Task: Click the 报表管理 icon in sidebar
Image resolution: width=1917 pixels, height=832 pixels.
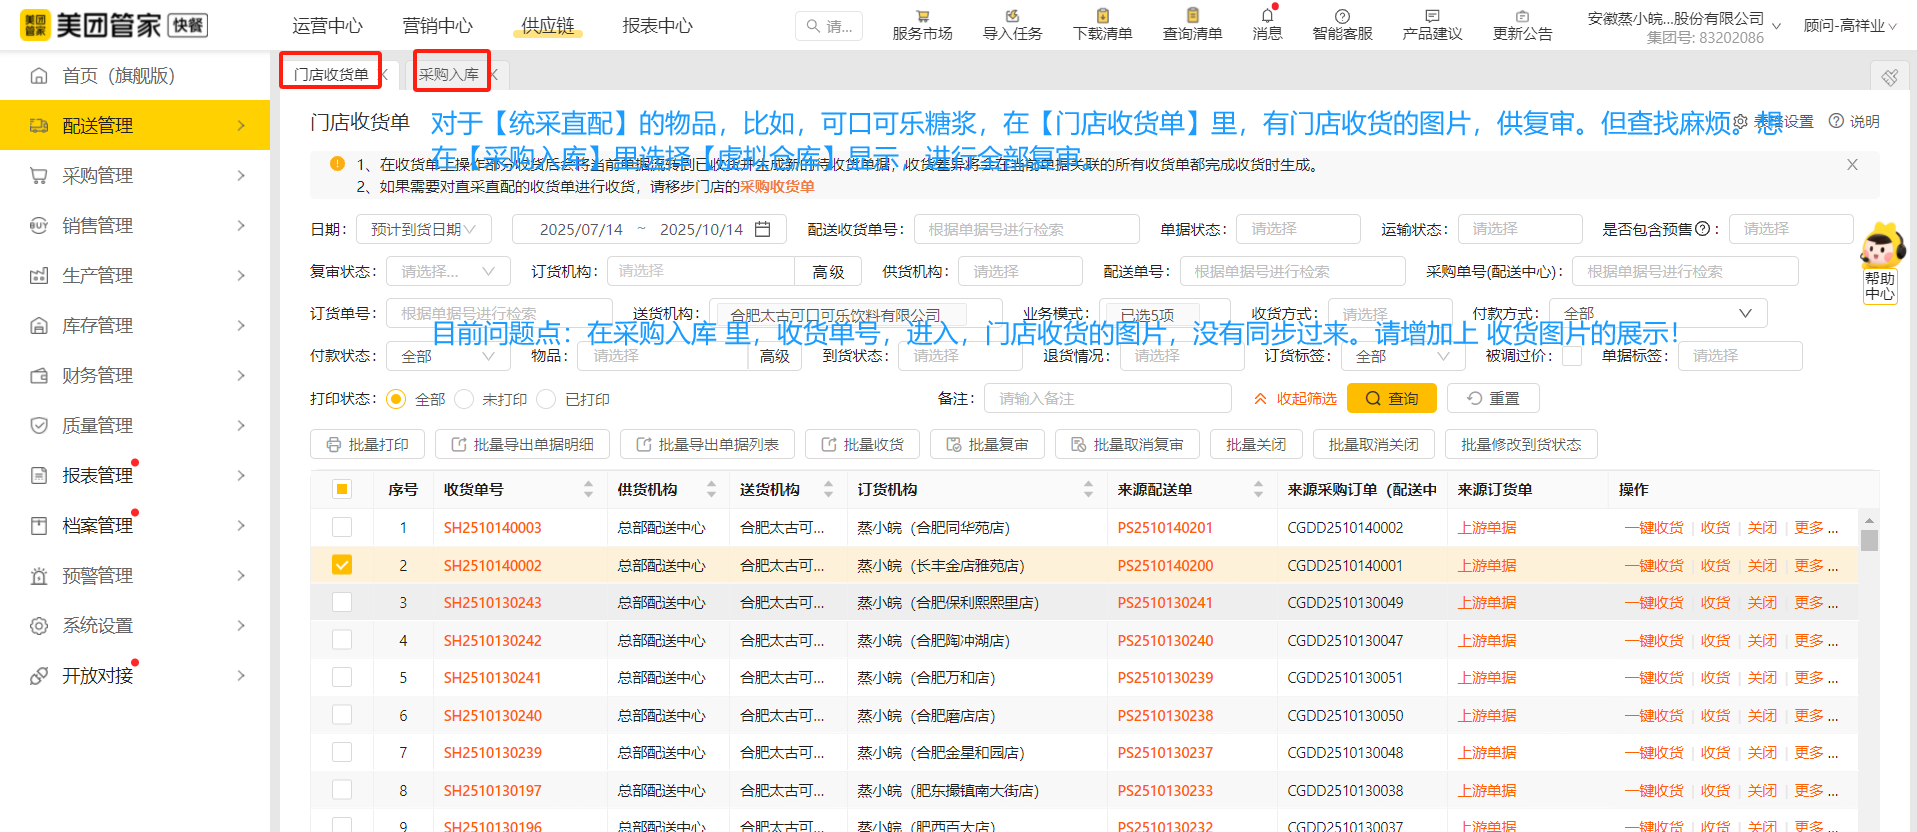Action: [x=39, y=476]
